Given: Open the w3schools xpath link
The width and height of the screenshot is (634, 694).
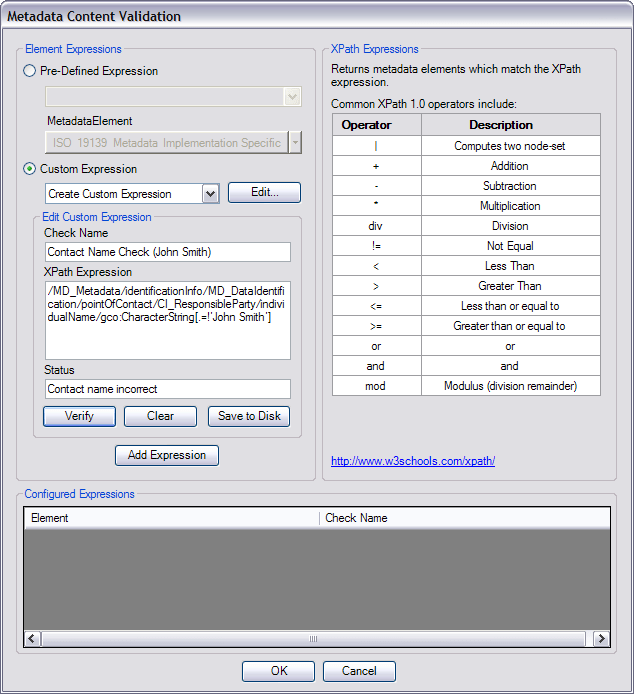Looking at the screenshot, I should tap(413, 461).
